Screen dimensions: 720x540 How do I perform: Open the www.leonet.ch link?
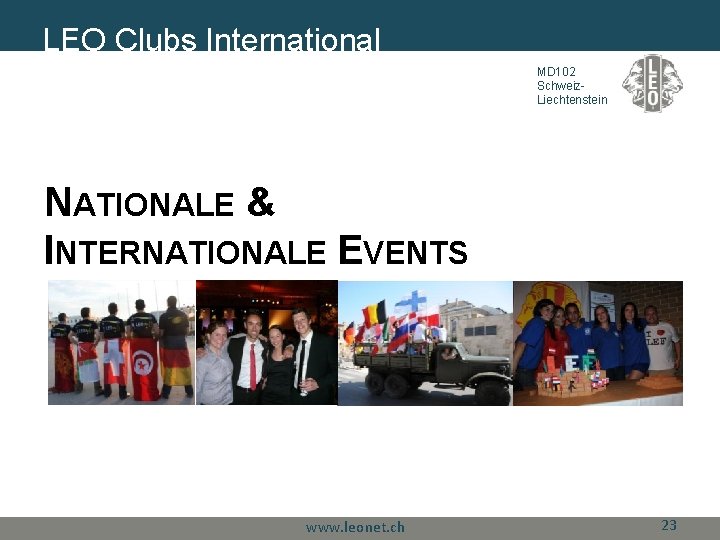point(355,527)
